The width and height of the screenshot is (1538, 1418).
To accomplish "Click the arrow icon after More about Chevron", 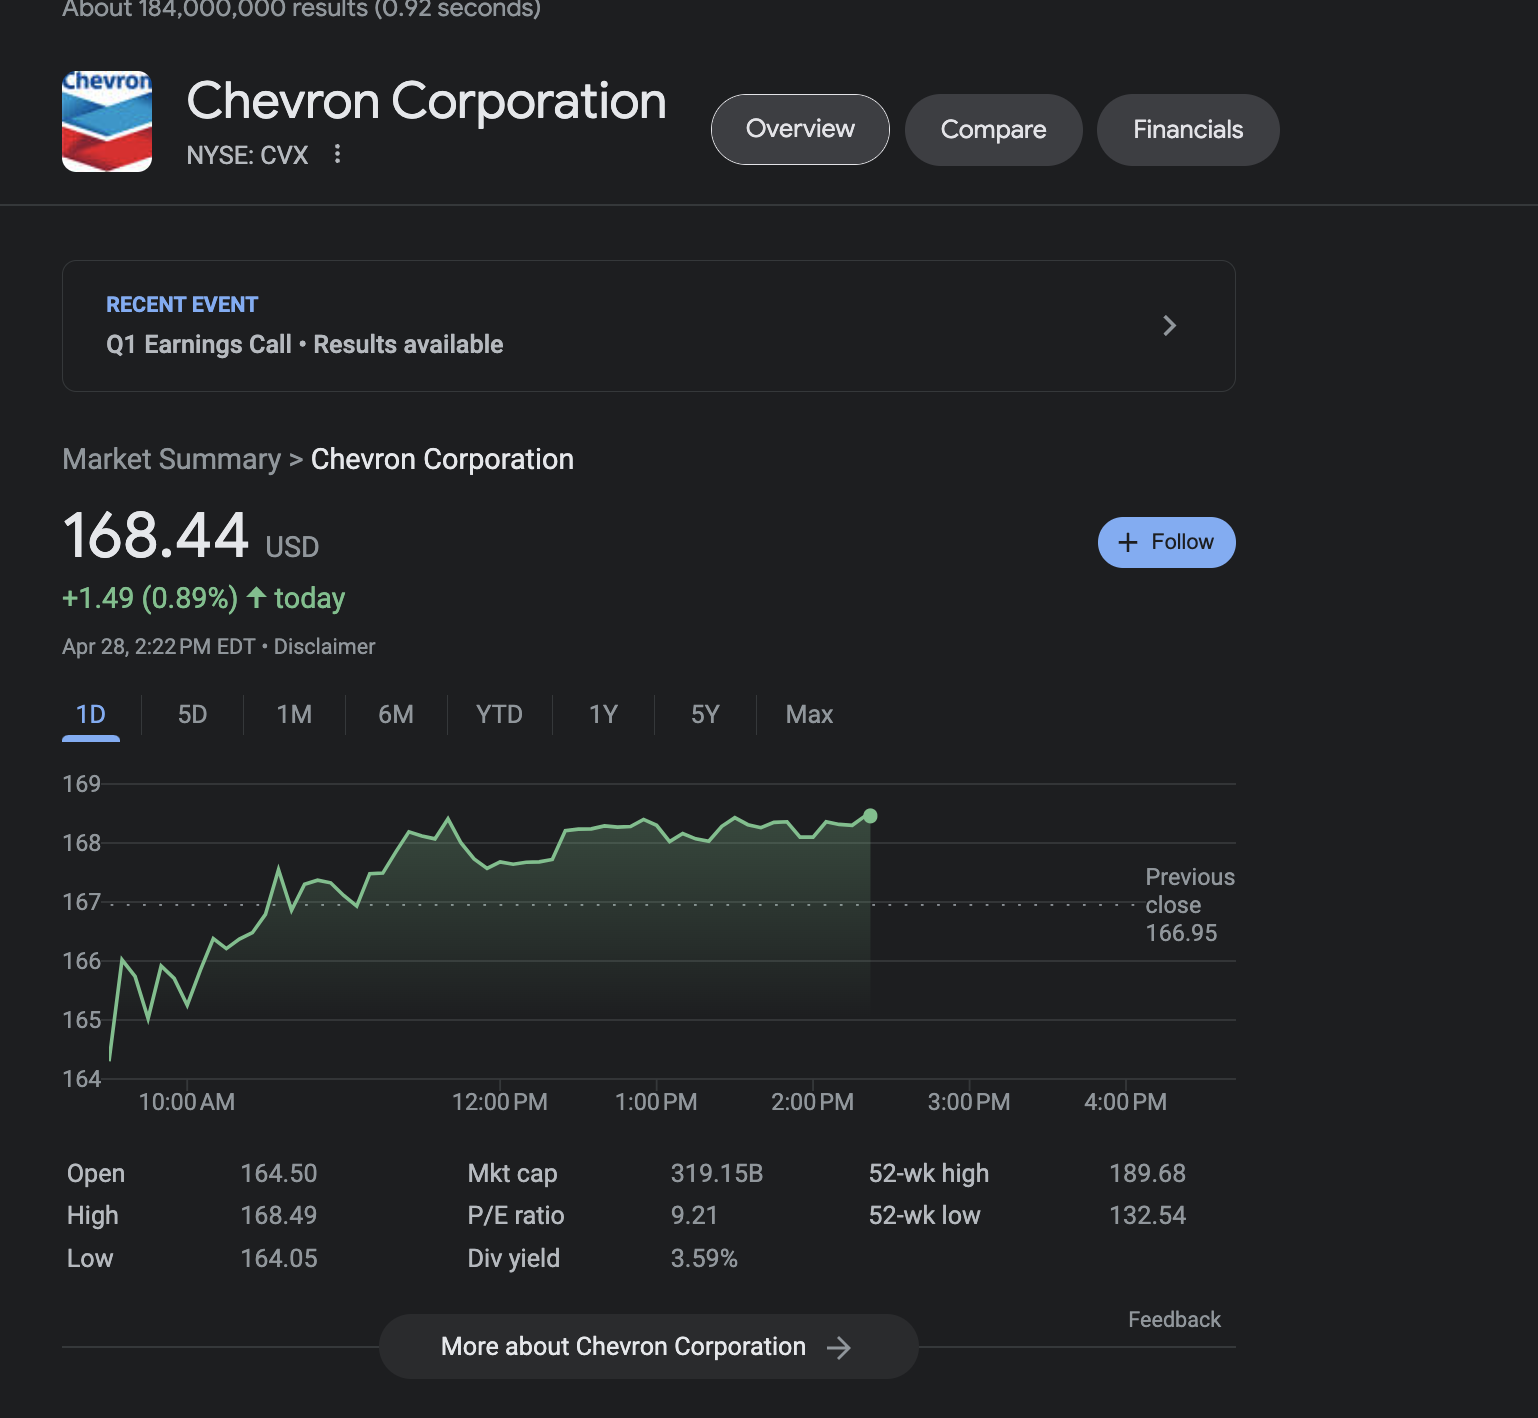I will pos(839,1348).
